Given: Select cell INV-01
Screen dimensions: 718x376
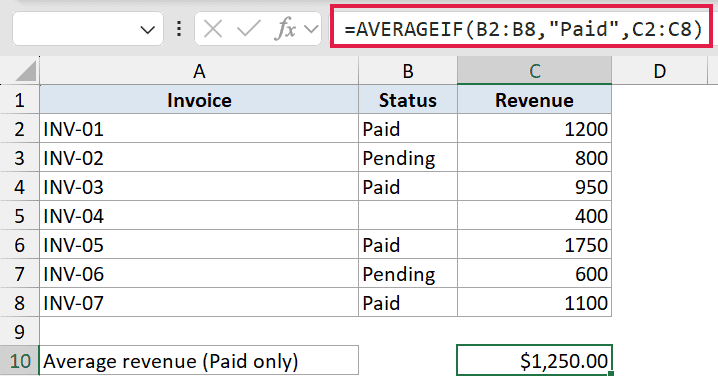Looking at the screenshot, I should 199,129.
